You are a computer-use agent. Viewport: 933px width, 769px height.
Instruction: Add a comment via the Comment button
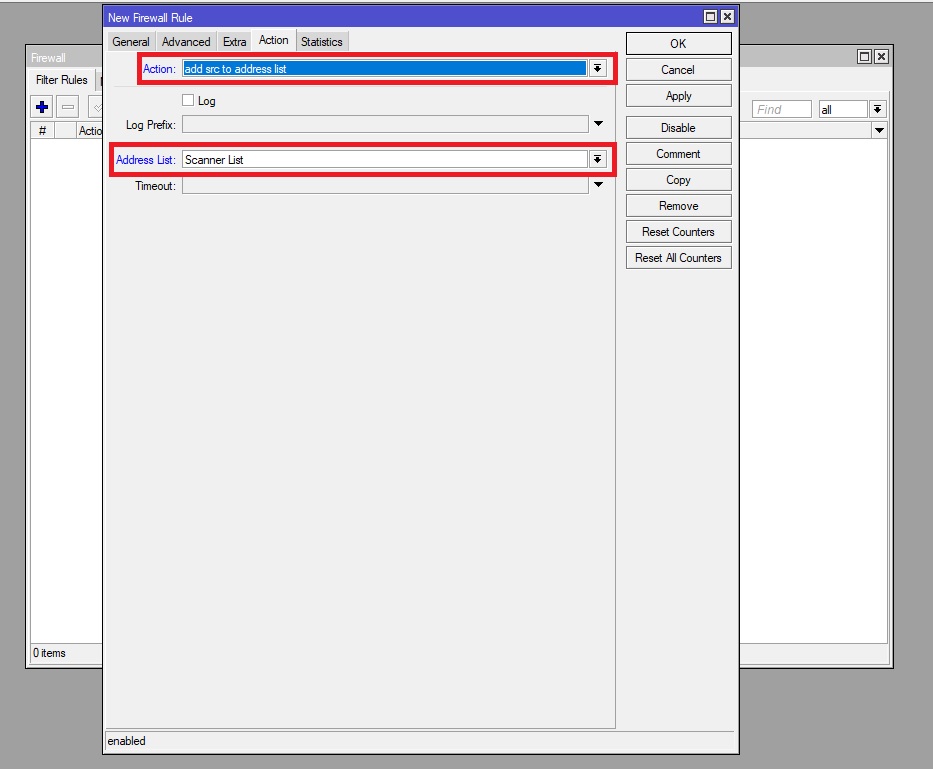click(678, 153)
